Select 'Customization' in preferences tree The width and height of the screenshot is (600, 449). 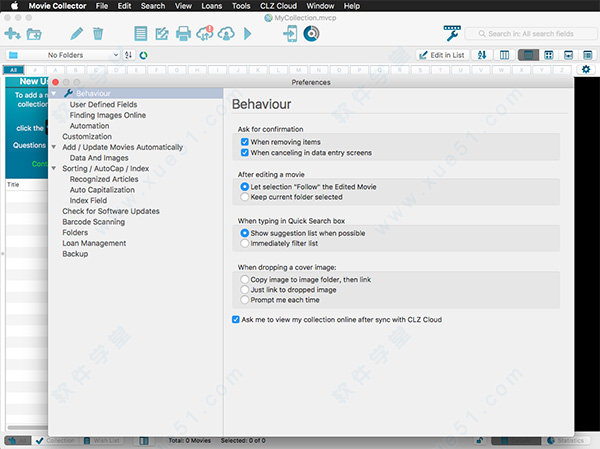87,137
